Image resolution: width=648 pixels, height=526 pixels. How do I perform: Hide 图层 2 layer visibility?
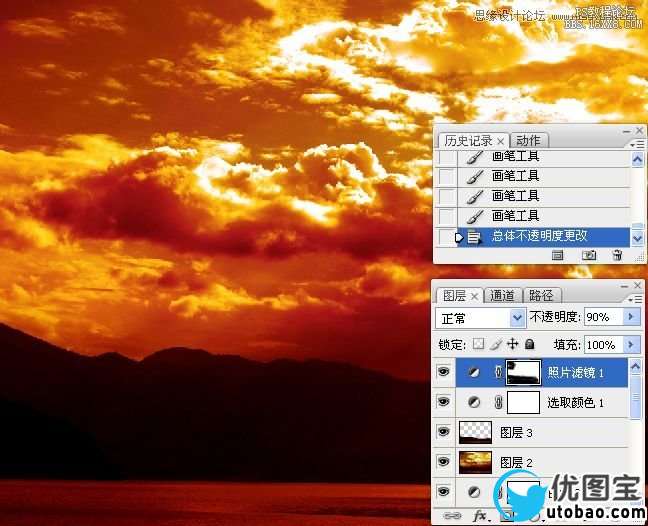443,462
